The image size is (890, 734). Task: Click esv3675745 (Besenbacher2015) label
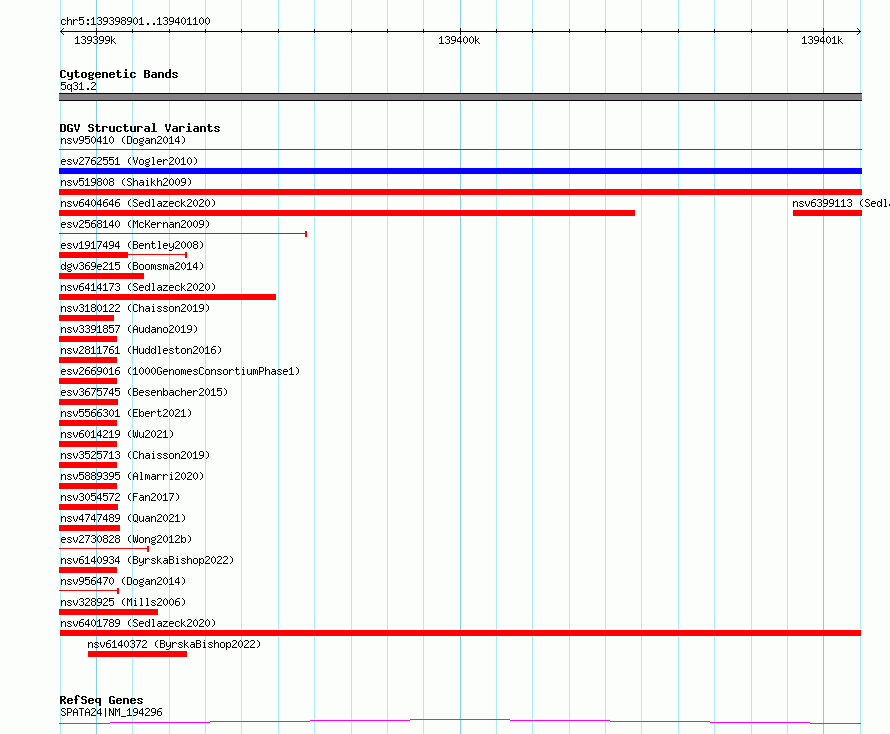click(144, 392)
